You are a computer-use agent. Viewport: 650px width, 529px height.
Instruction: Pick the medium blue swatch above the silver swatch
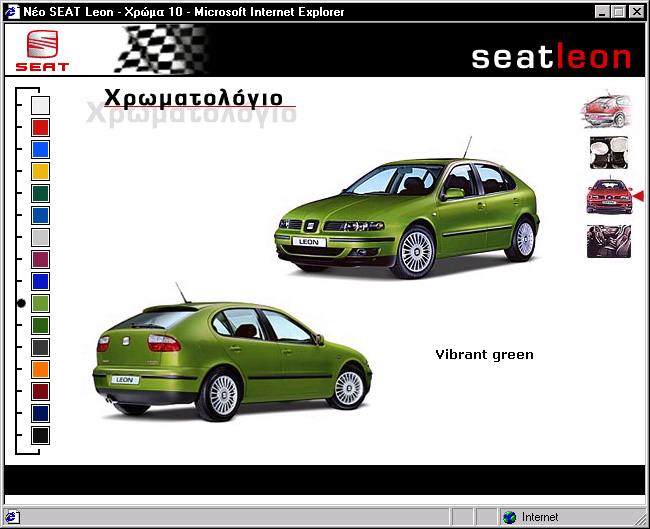coord(40,215)
